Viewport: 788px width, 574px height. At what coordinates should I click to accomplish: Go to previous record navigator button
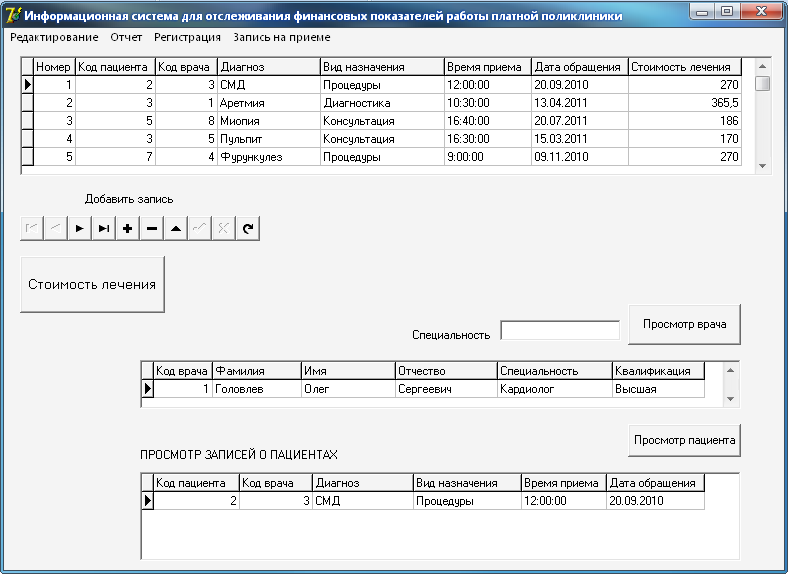(56, 229)
